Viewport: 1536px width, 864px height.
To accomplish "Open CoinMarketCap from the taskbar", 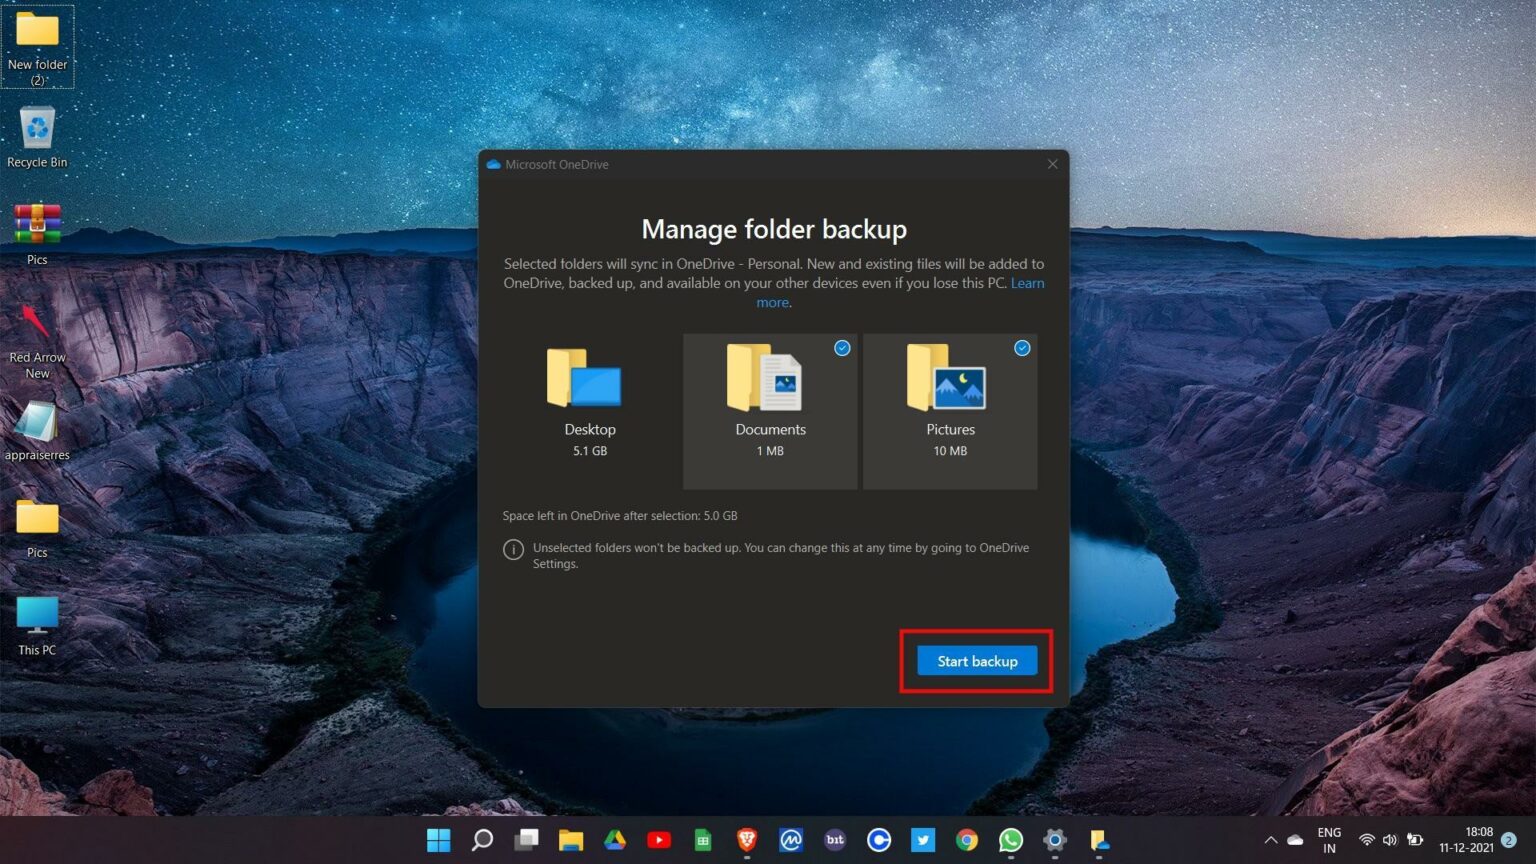I will pos(791,840).
